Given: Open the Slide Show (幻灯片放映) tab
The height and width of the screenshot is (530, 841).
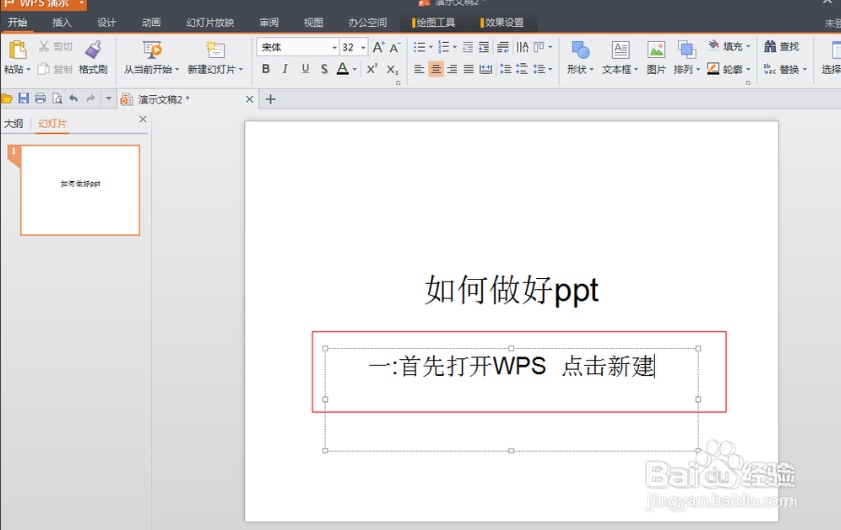Looking at the screenshot, I should (210, 23).
